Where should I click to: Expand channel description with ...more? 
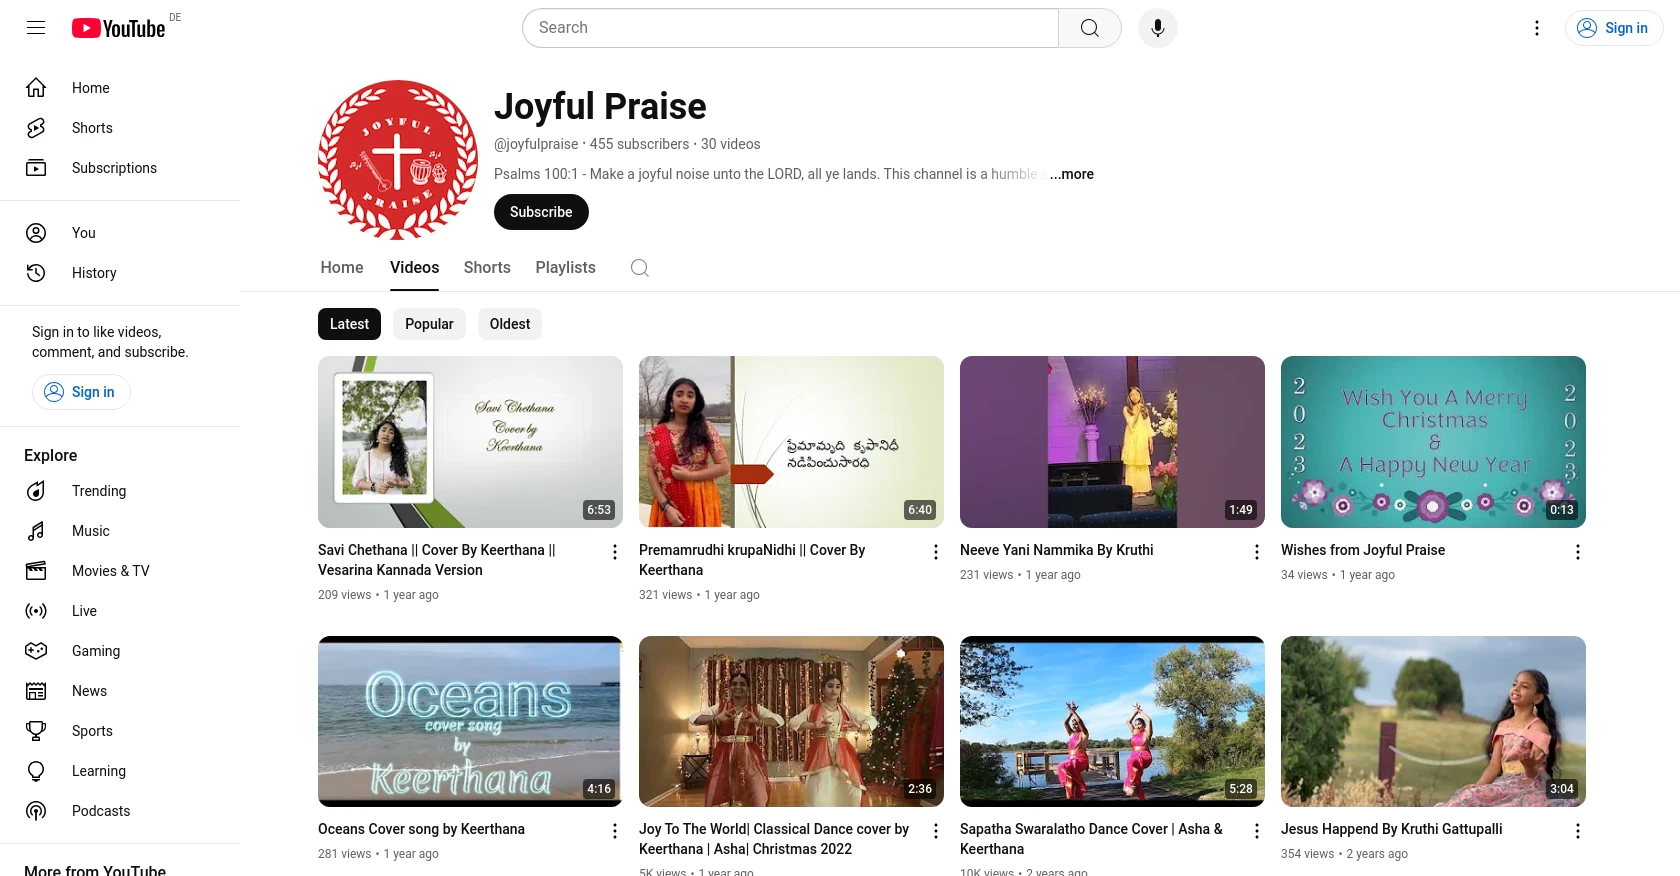click(1071, 174)
